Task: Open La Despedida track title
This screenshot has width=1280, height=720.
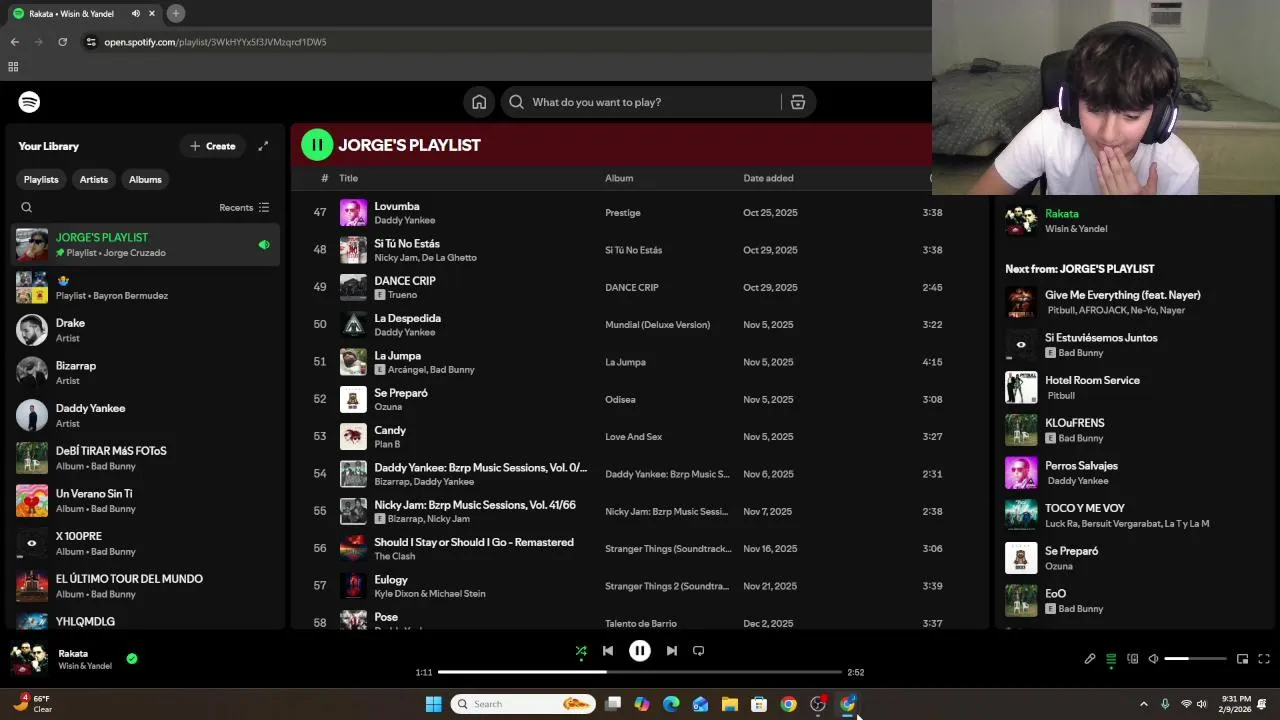Action: click(x=407, y=318)
